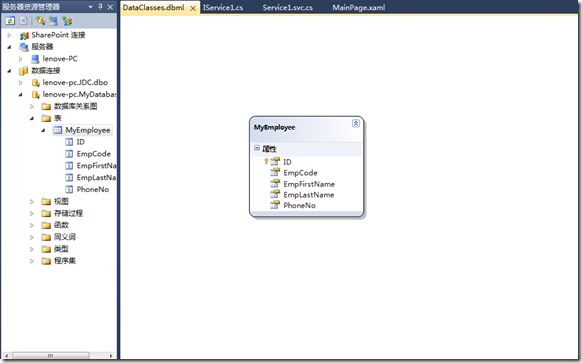The height and width of the screenshot is (363, 582).
Task: Expand the lenove-PC server node
Action: pyautogui.click(x=21, y=59)
